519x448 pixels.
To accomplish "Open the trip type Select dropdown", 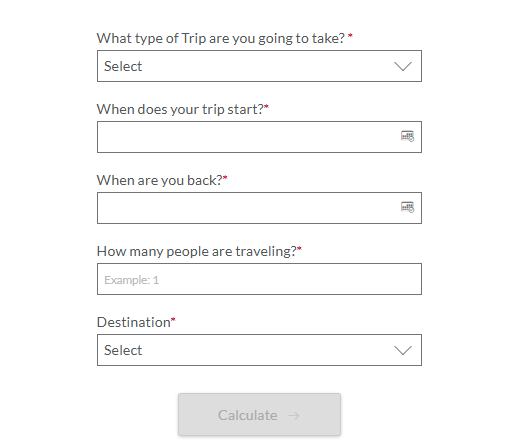I will pos(259,66).
